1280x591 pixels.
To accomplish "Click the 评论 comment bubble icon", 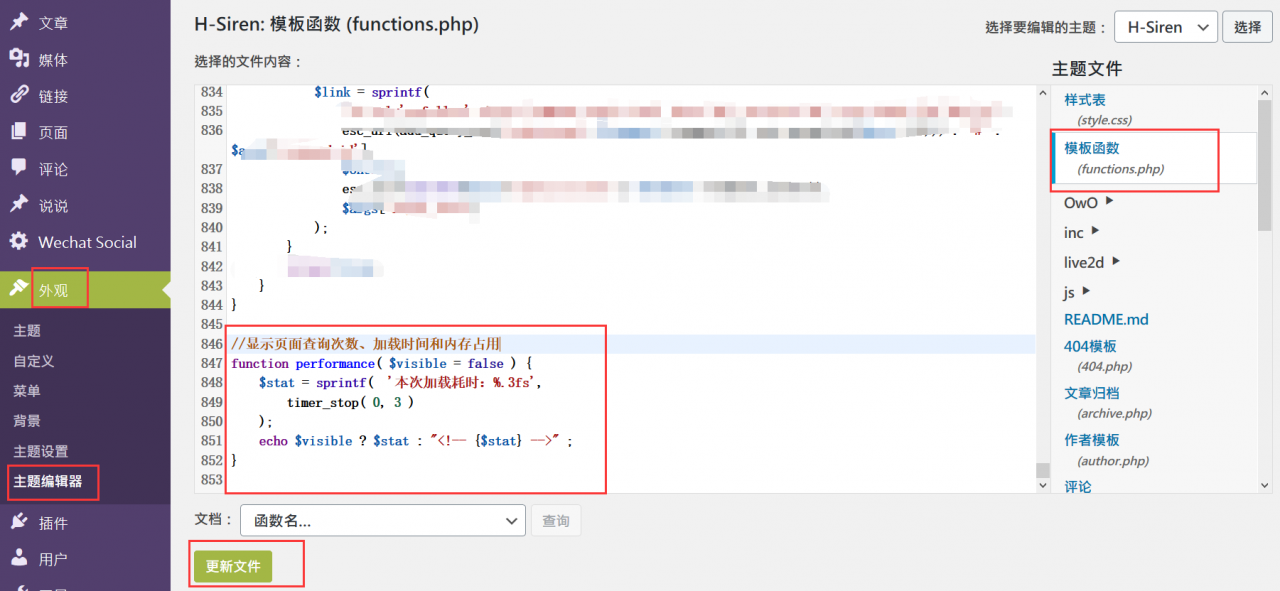I will tap(18, 169).
